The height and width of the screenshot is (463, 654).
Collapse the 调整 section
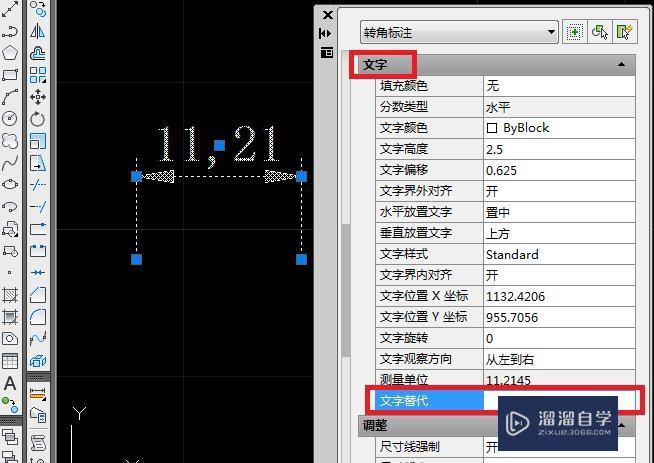(x=621, y=425)
